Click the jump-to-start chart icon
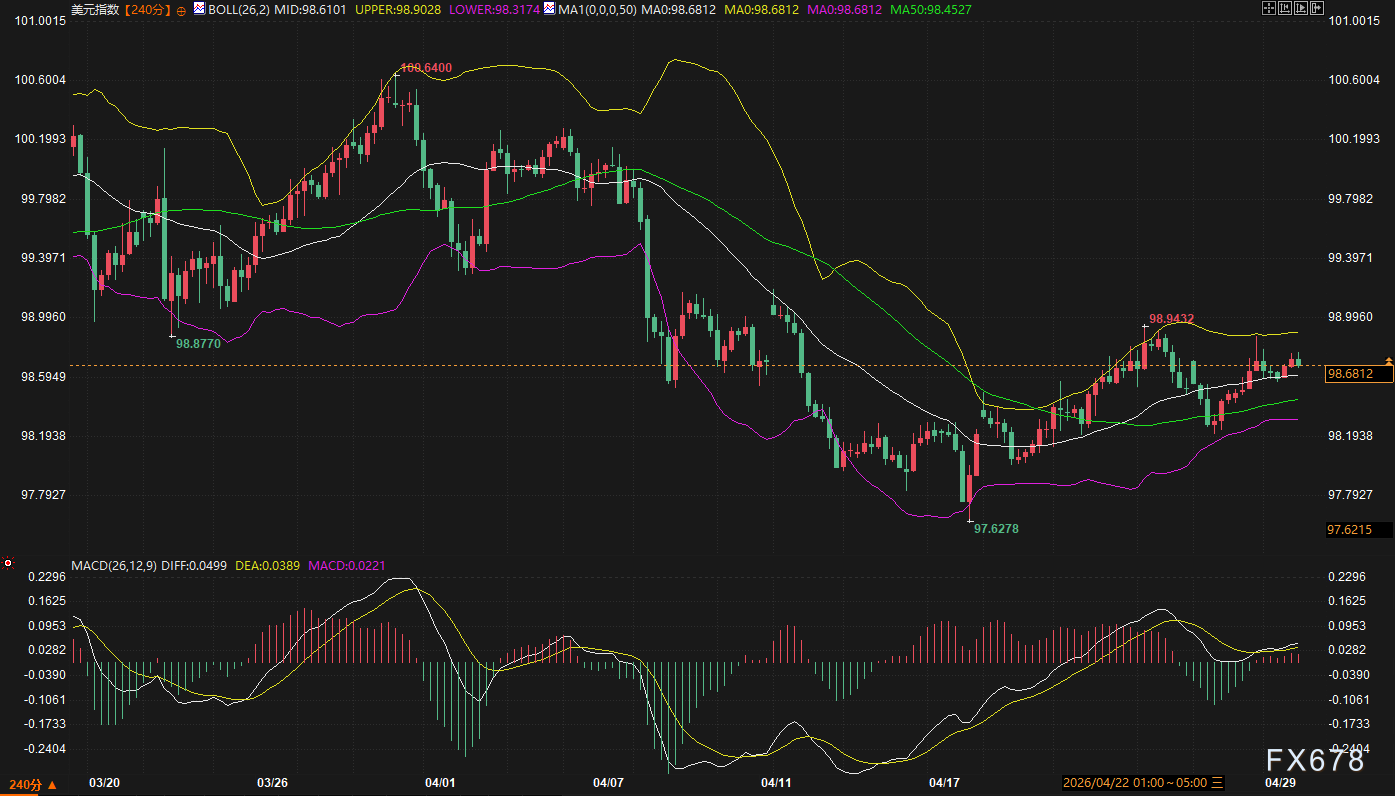 pyautogui.click(x=1285, y=9)
